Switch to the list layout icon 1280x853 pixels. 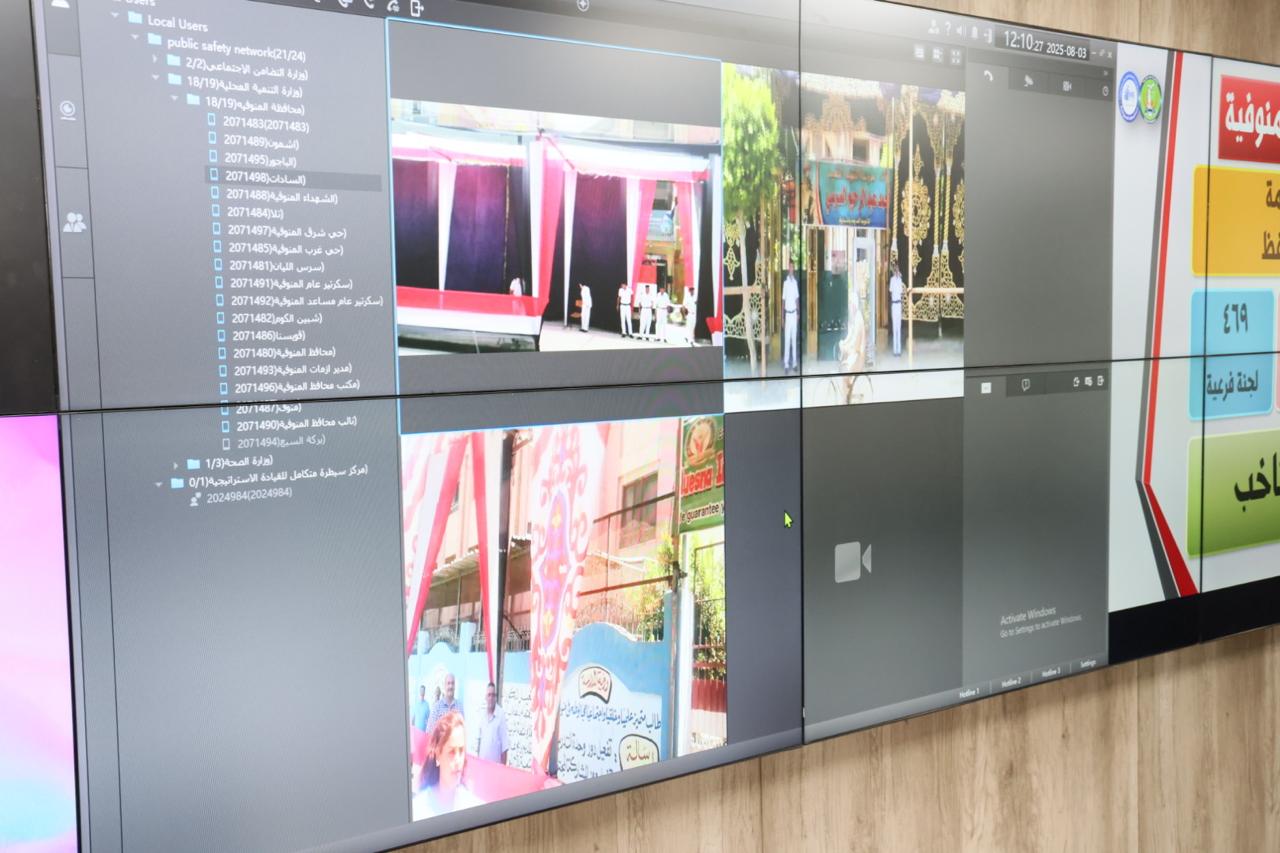pos(919,52)
